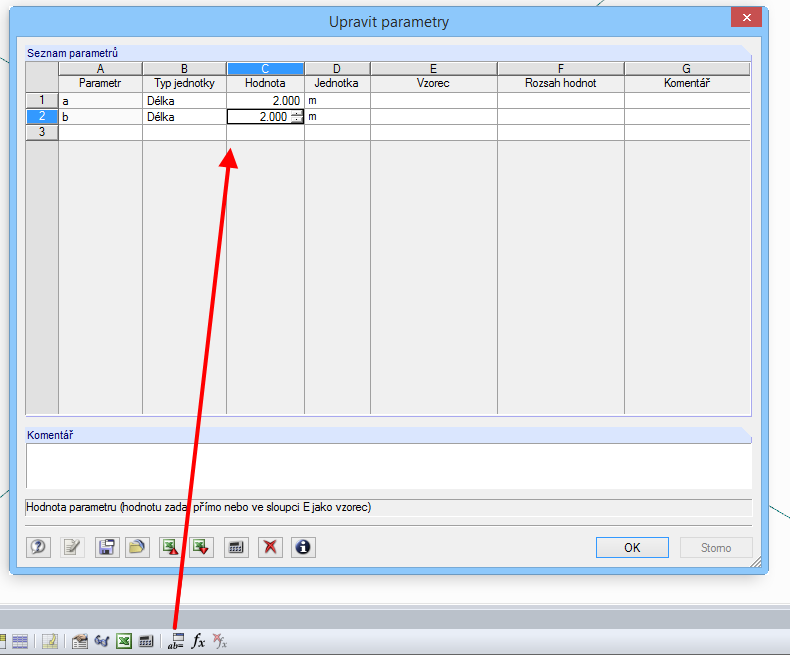Screen dimensions: 790x655
Task: Select column header F
Action: pos(561,69)
